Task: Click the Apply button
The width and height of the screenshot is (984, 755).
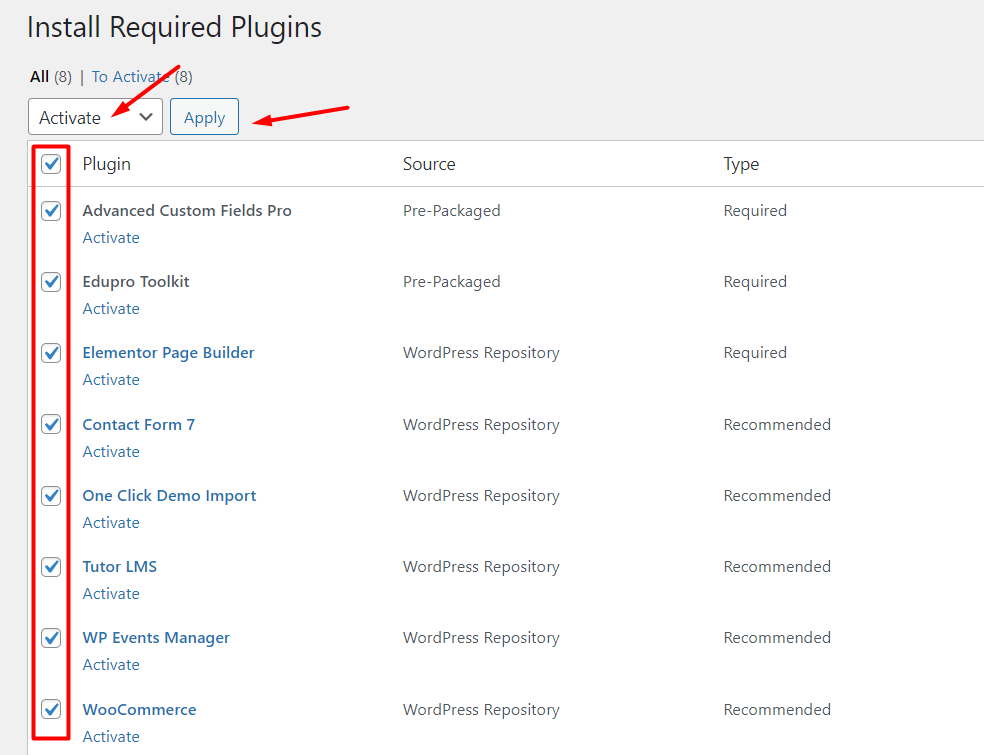Action: pyautogui.click(x=205, y=117)
